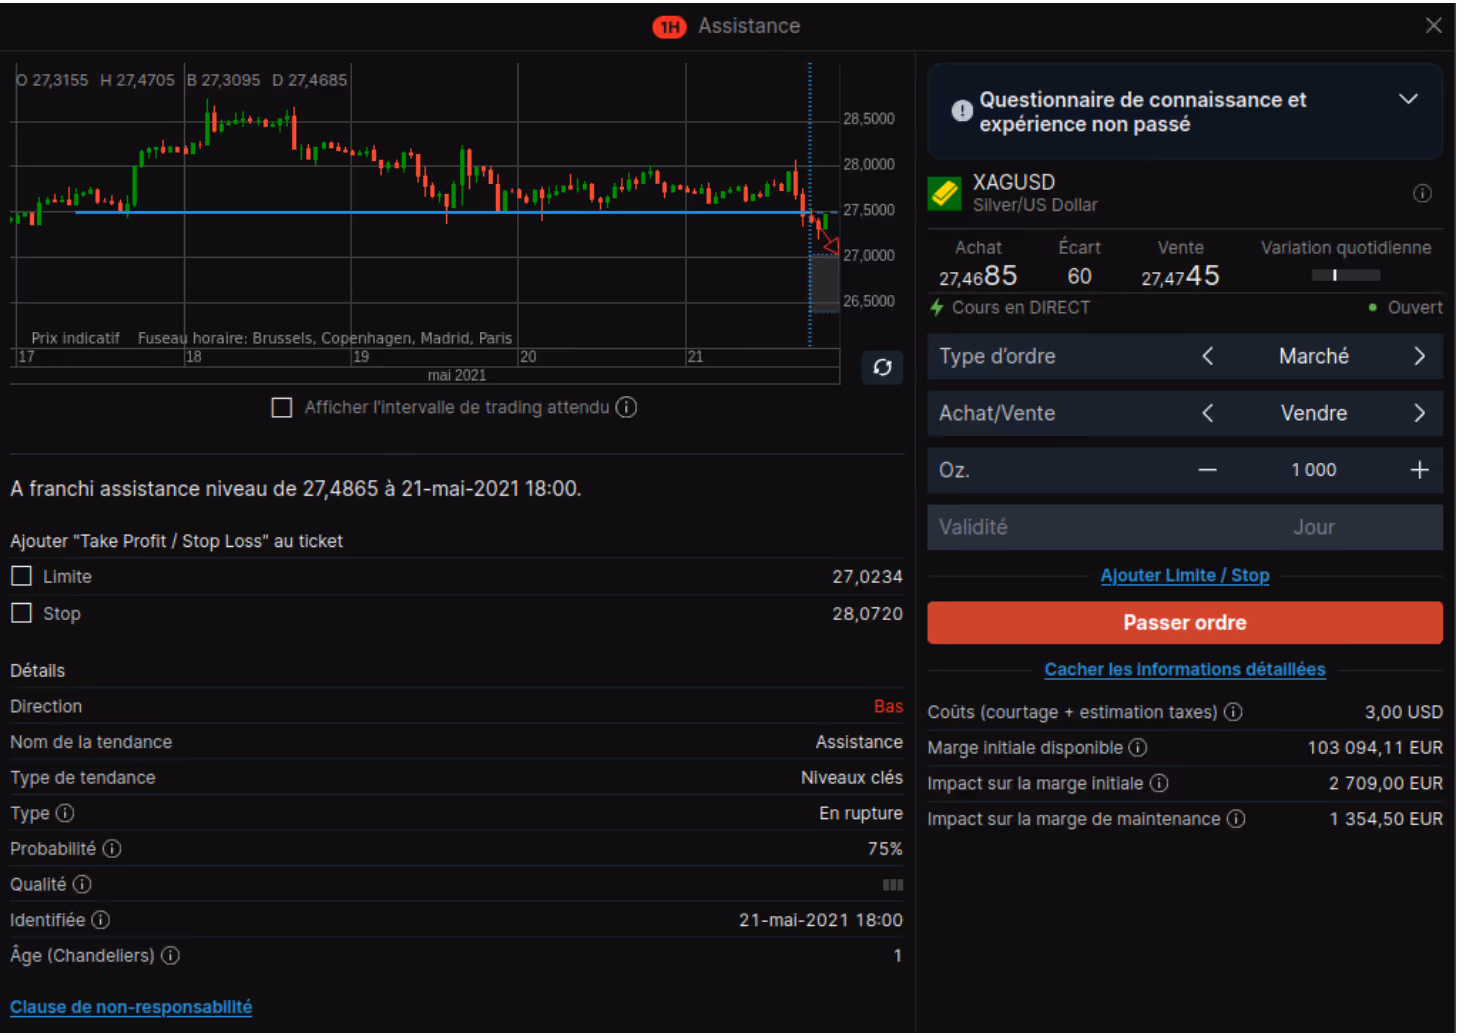Viewport: 1464px width, 1036px height.
Task: Click the Qualité rating bars
Action: tap(893, 885)
